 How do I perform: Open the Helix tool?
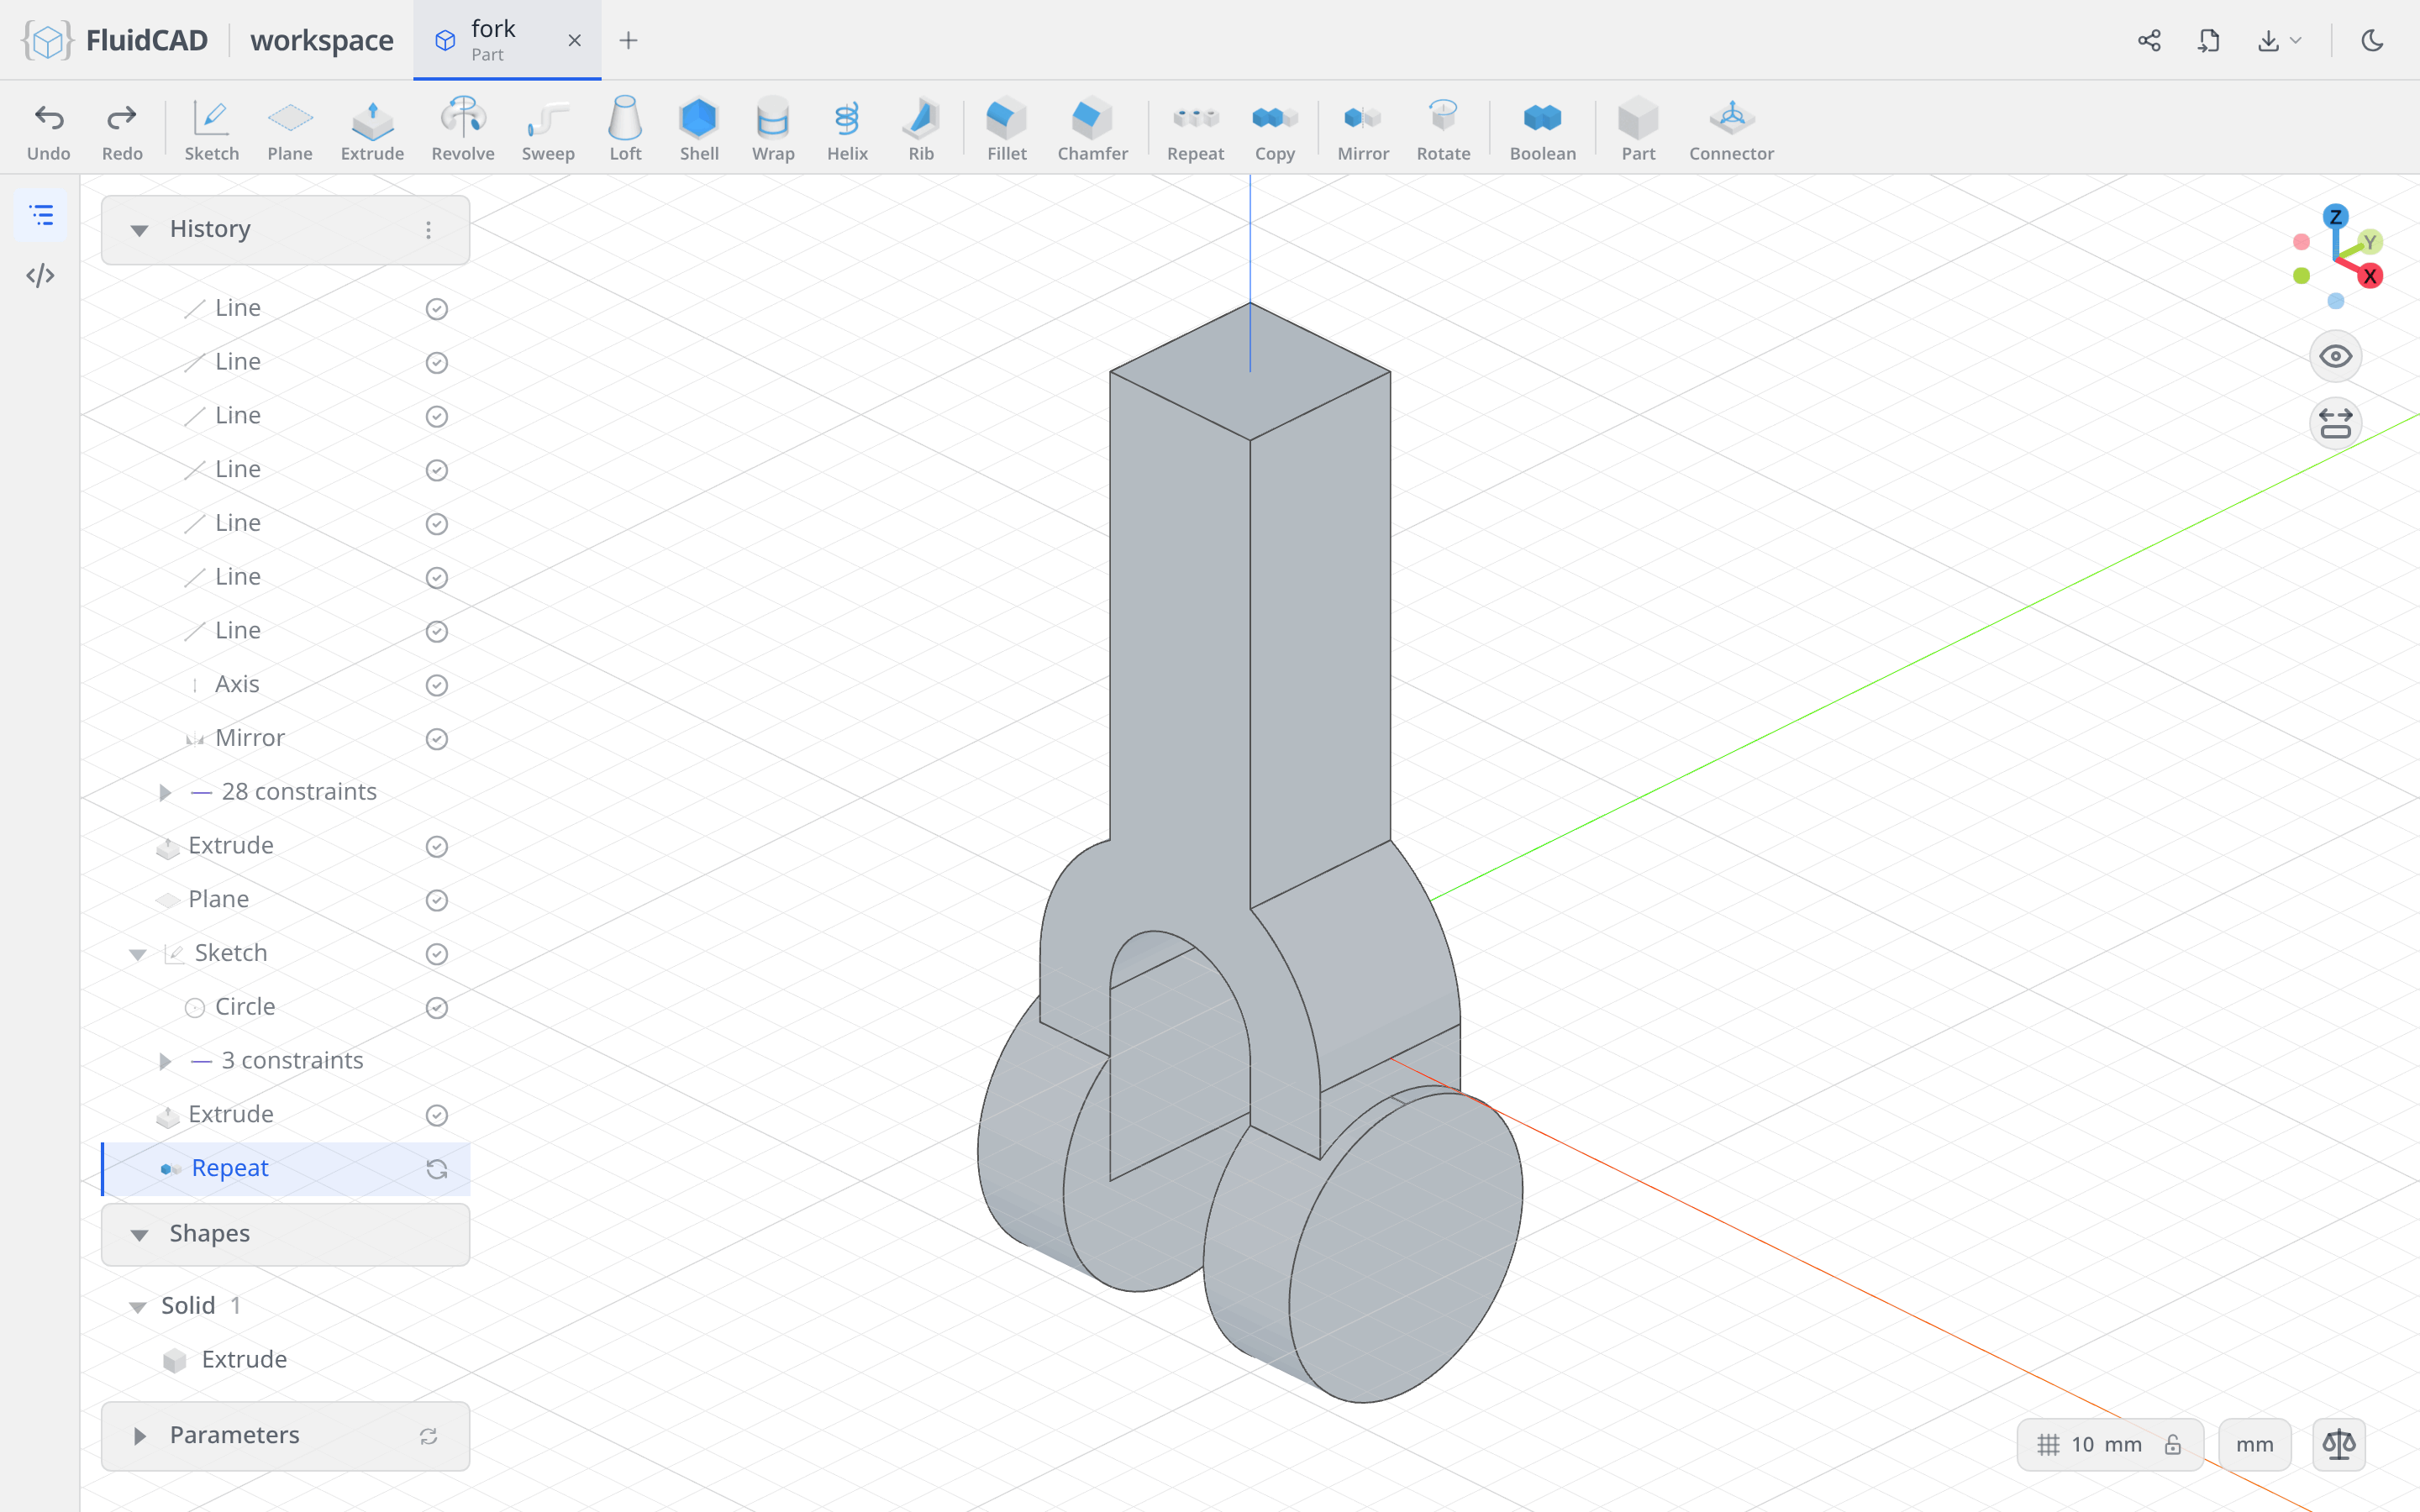(847, 130)
